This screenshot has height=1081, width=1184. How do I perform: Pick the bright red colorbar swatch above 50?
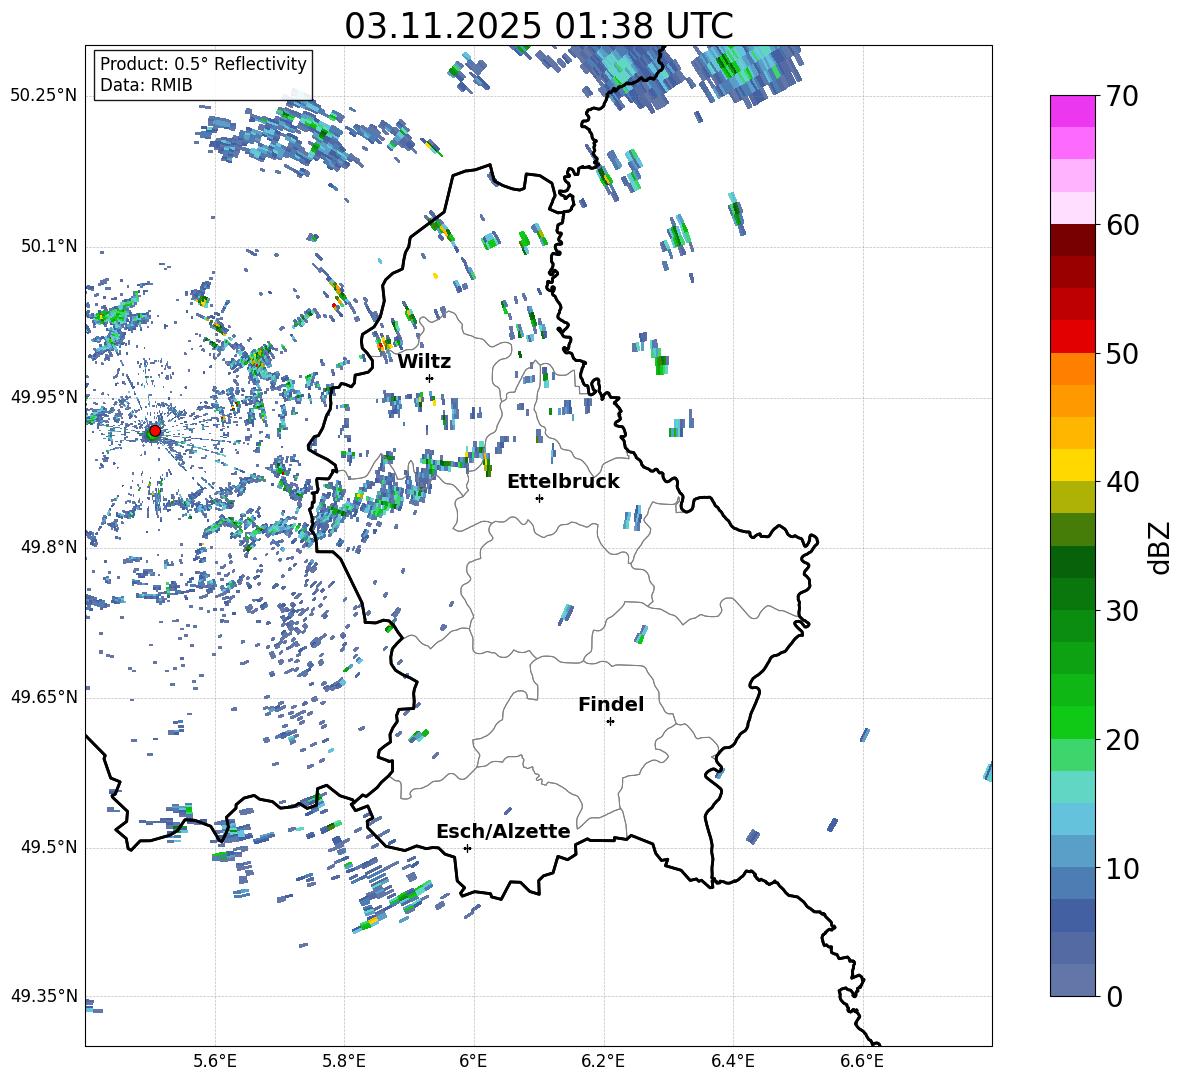click(1073, 336)
